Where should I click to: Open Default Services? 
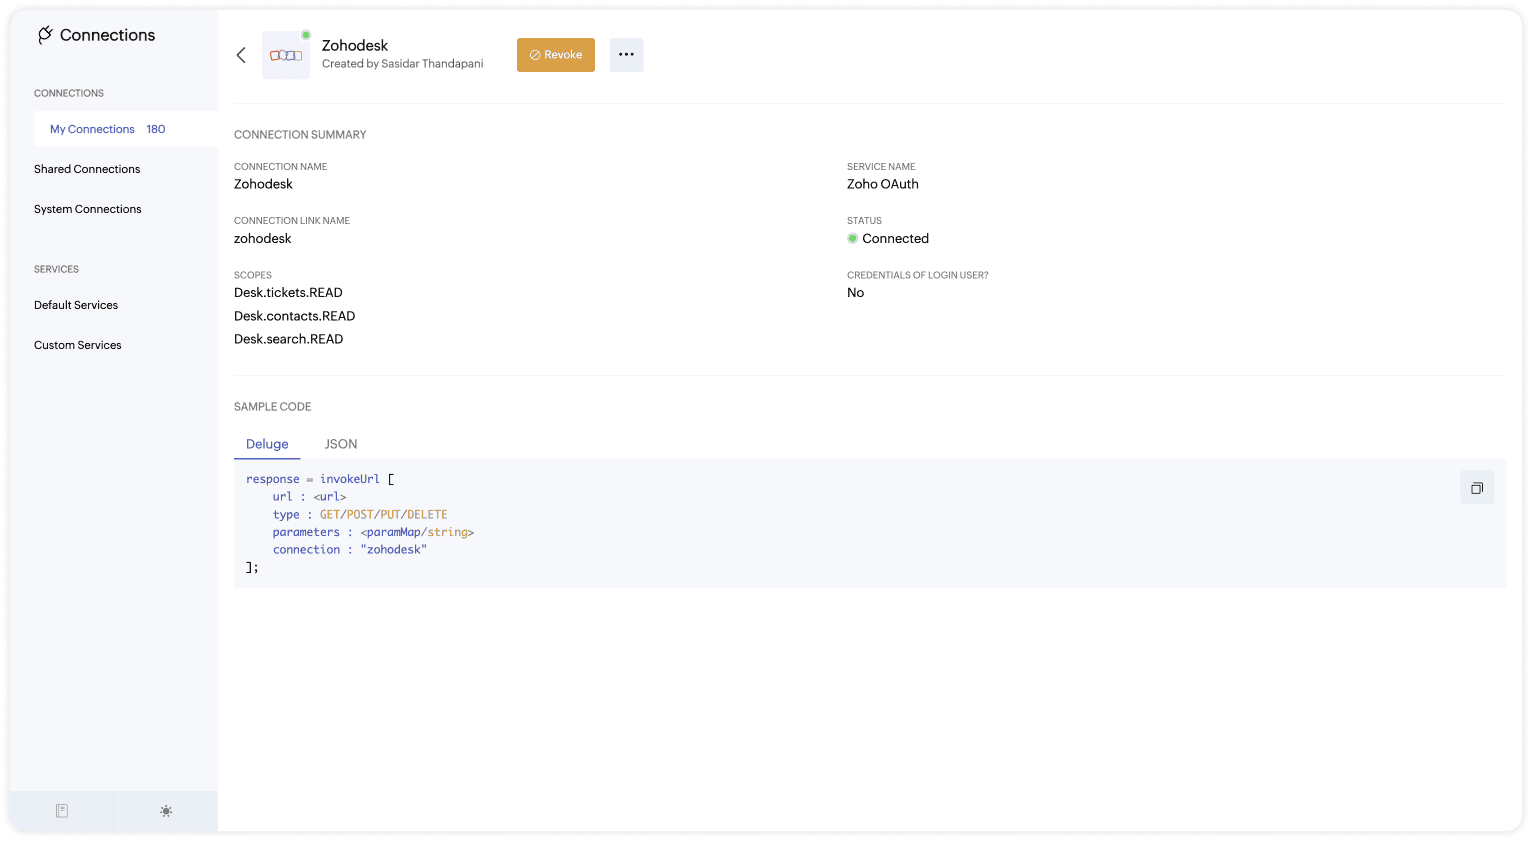76,305
